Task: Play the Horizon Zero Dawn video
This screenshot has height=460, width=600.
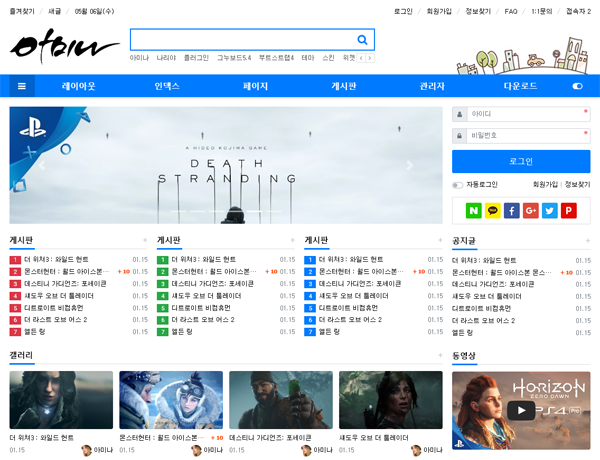Action: 520,410
